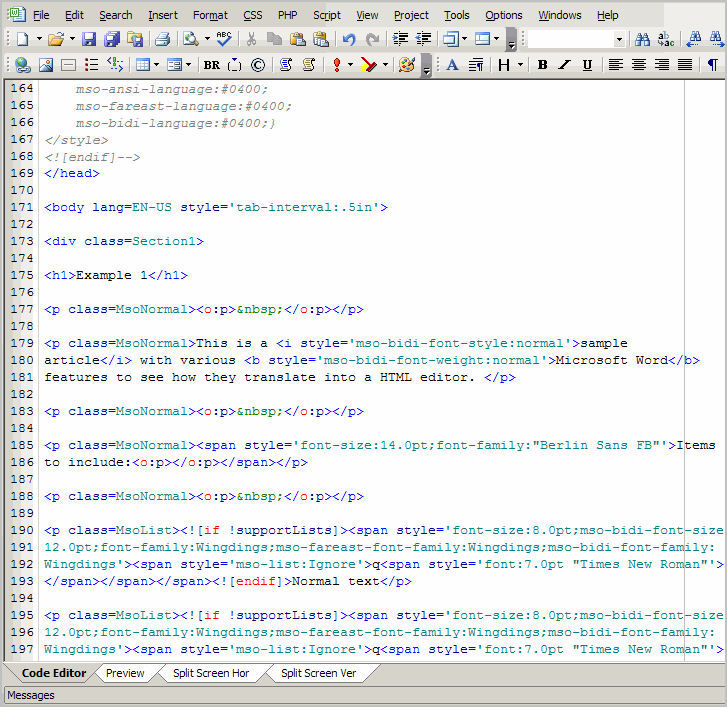Image resolution: width=727 pixels, height=707 pixels.
Task: Toggle italic formatting
Action: (x=564, y=65)
